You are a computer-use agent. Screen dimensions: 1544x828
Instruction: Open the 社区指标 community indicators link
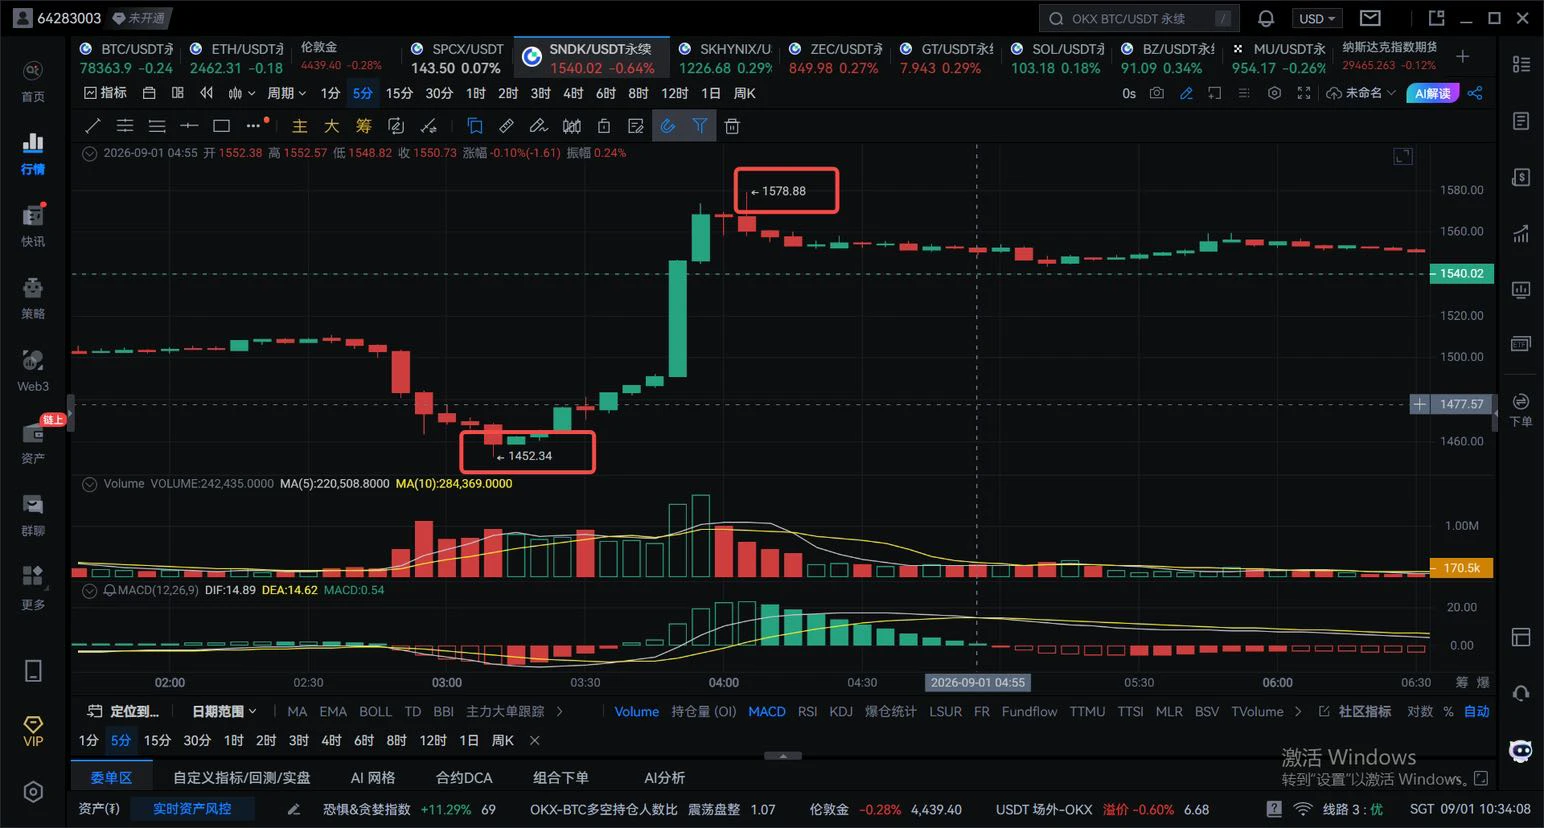coord(1355,712)
